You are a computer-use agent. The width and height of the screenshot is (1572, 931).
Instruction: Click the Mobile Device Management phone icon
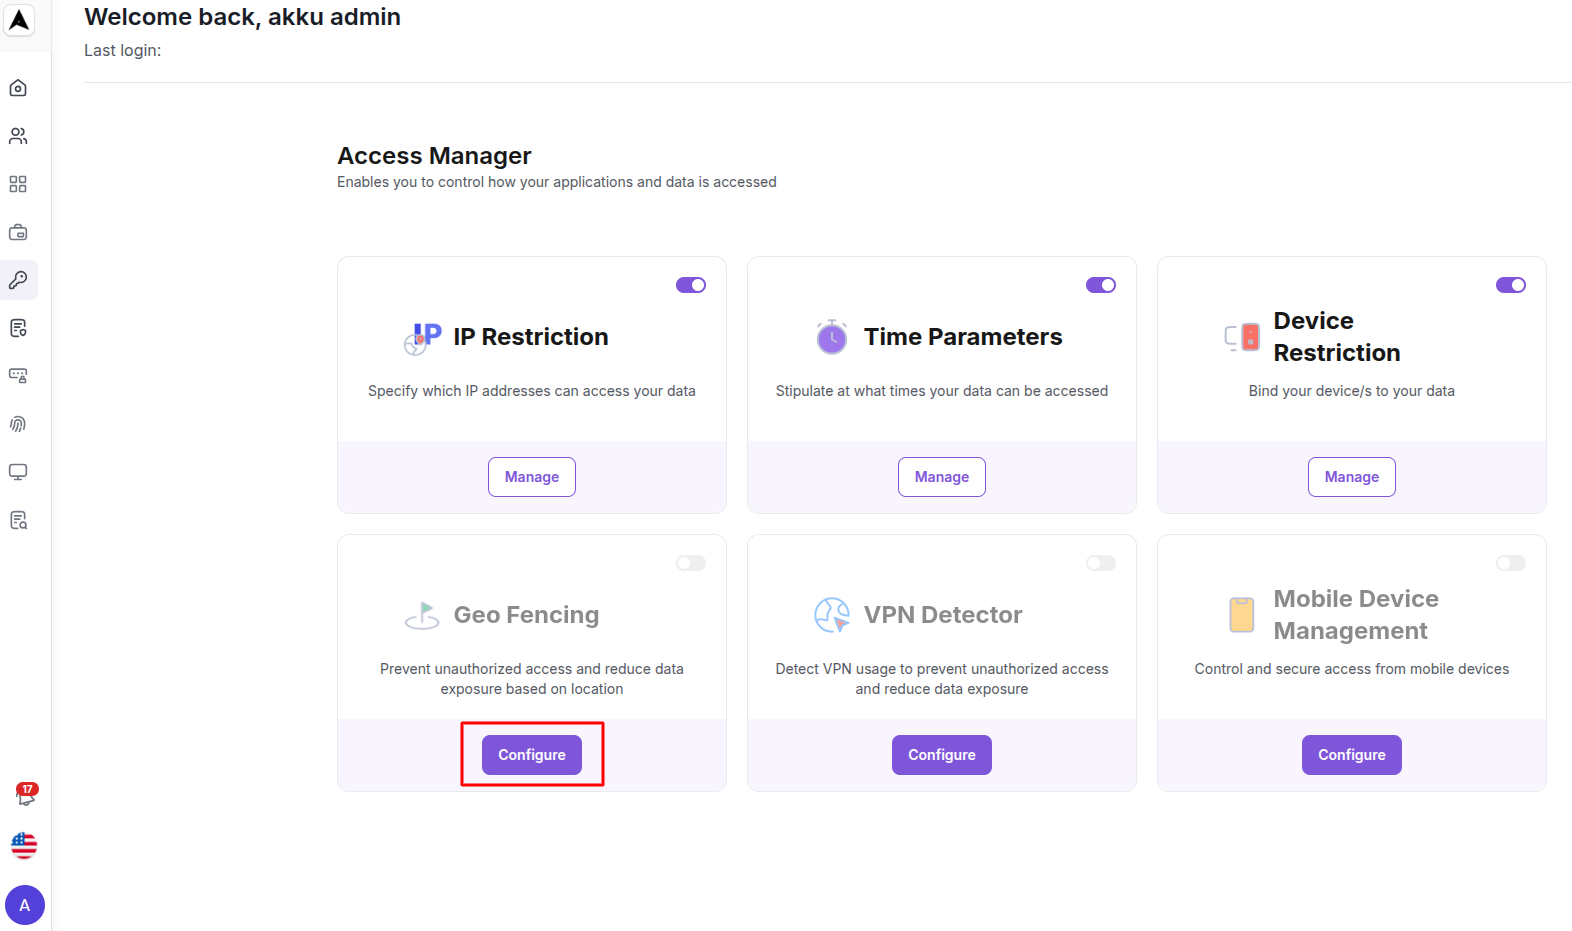1242,615
